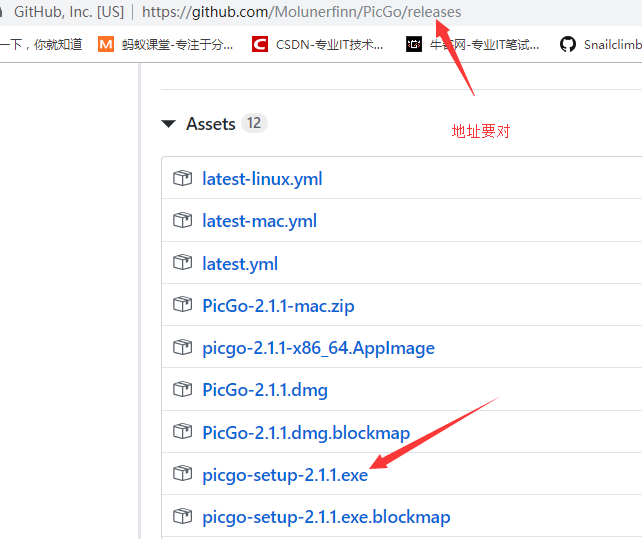Click the package icon beside picgo-setup-2.1.1.exe.blockmap
The width and height of the screenshot is (642, 539).
[x=182, y=516]
